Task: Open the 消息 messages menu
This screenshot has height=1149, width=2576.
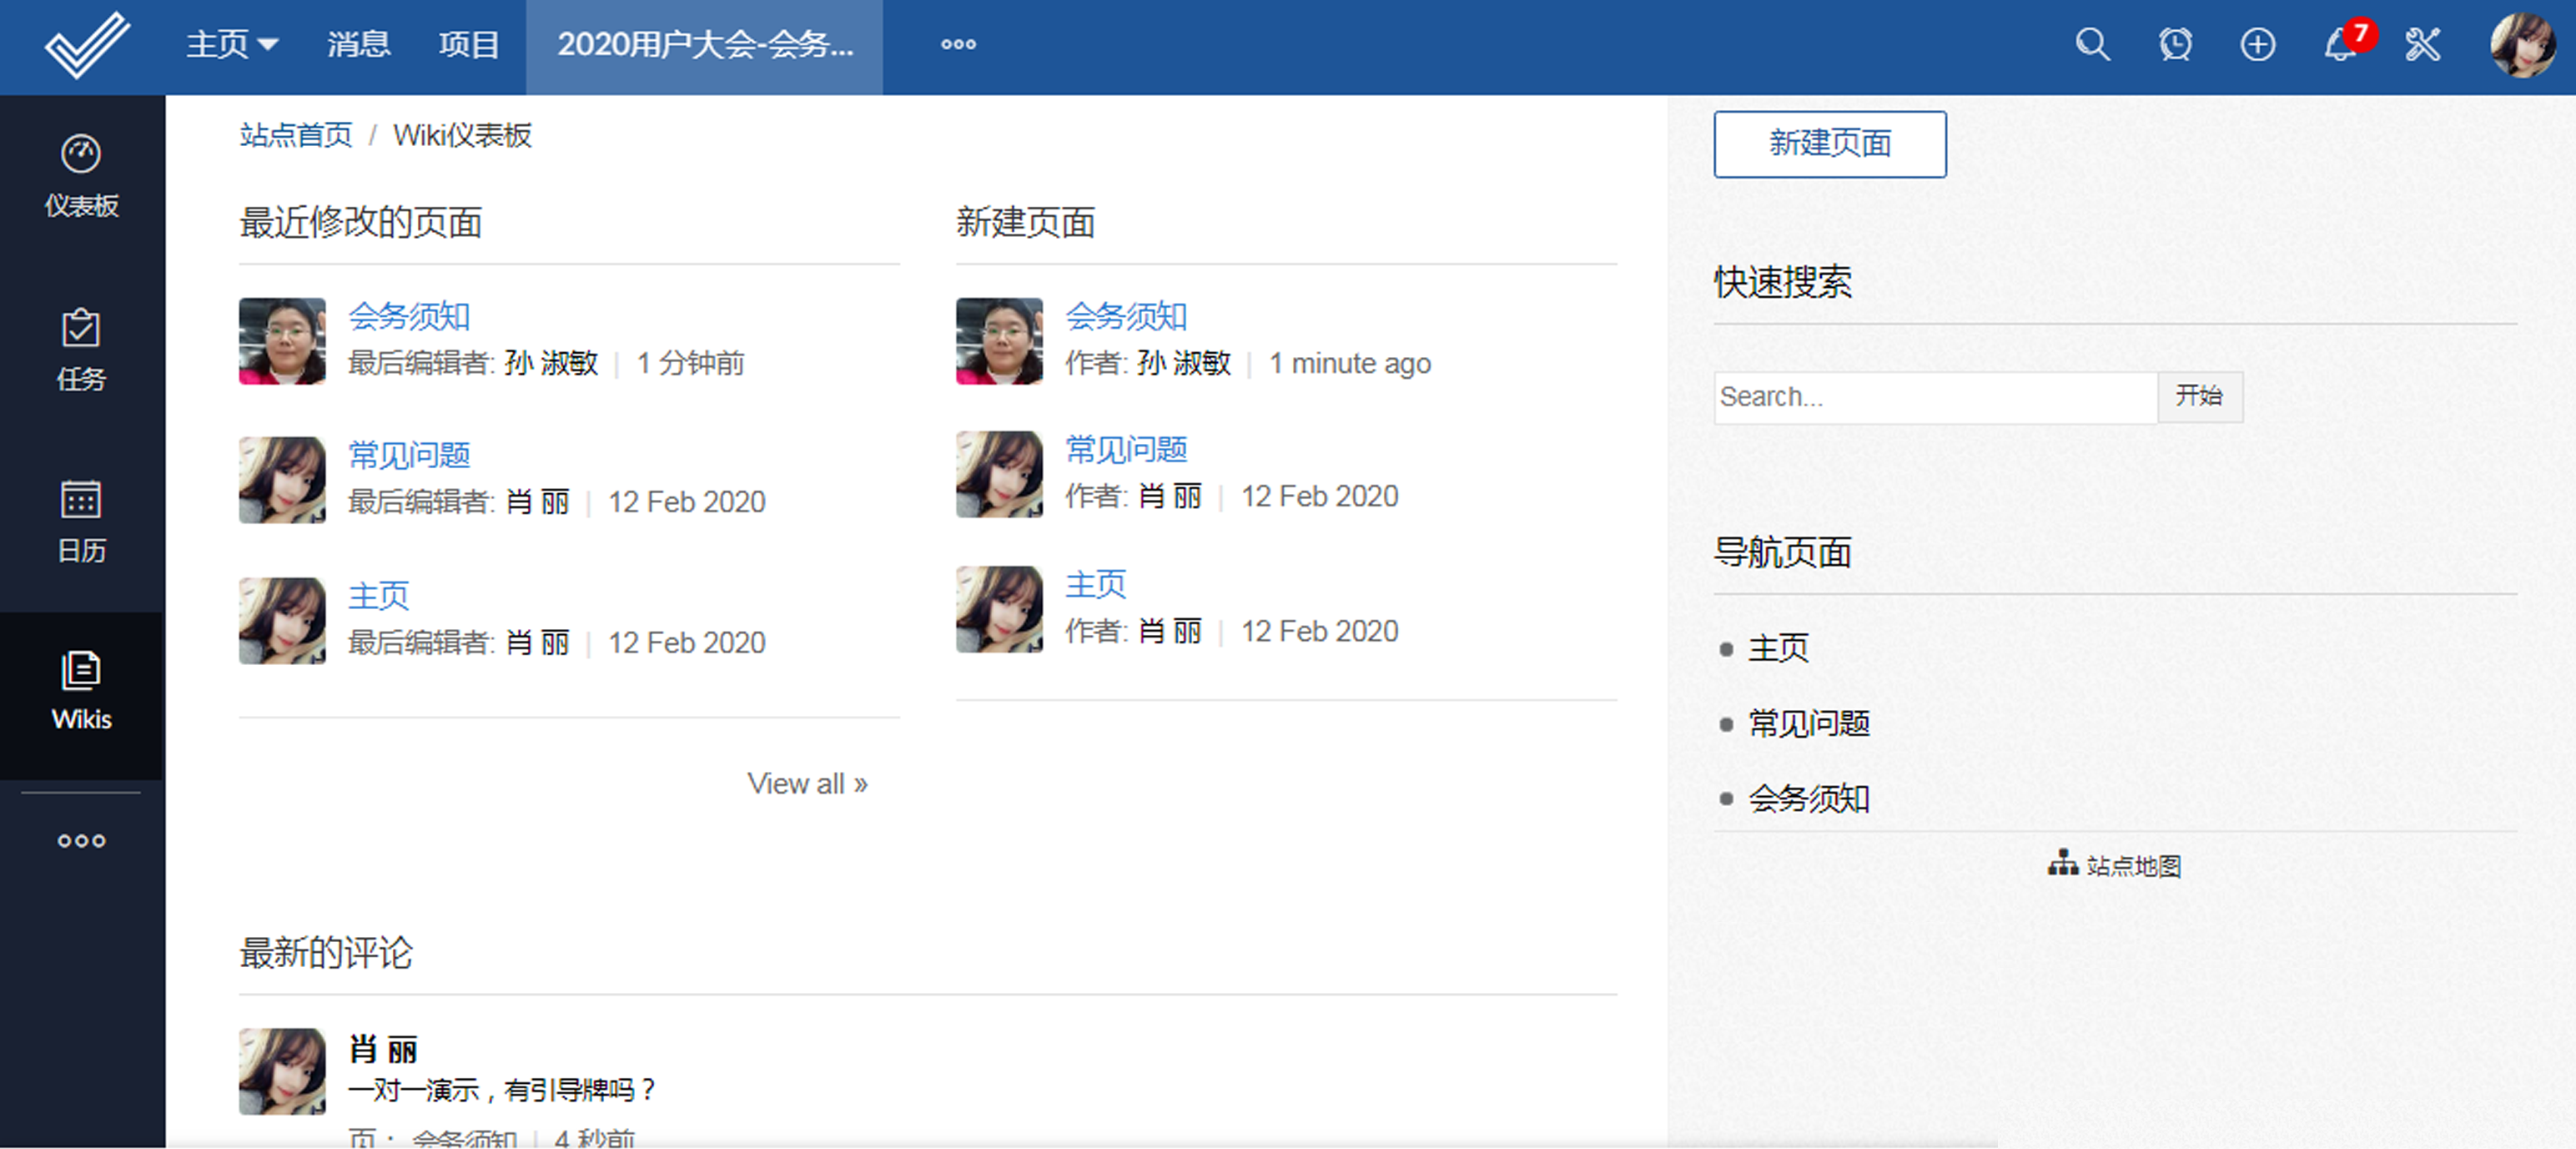Action: [x=358, y=45]
